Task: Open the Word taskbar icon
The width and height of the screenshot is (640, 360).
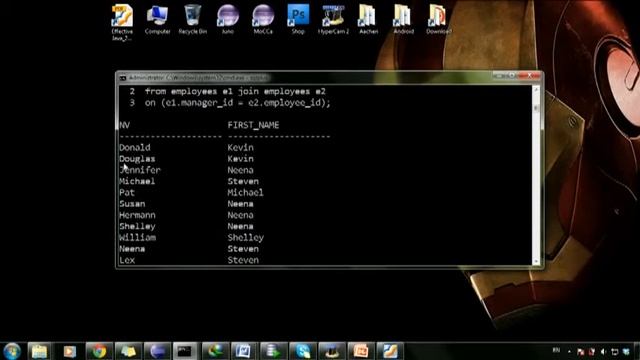Action: pyautogui.click(x=244, y=351)
